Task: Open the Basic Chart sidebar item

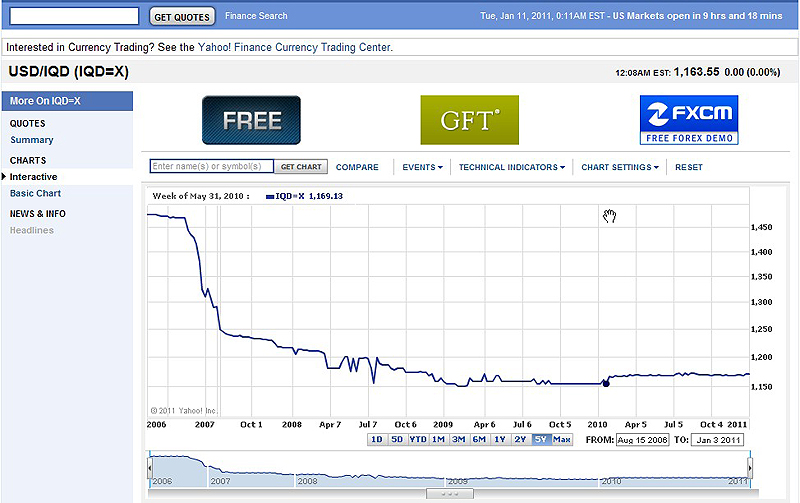Action: (x=35, y=193)
